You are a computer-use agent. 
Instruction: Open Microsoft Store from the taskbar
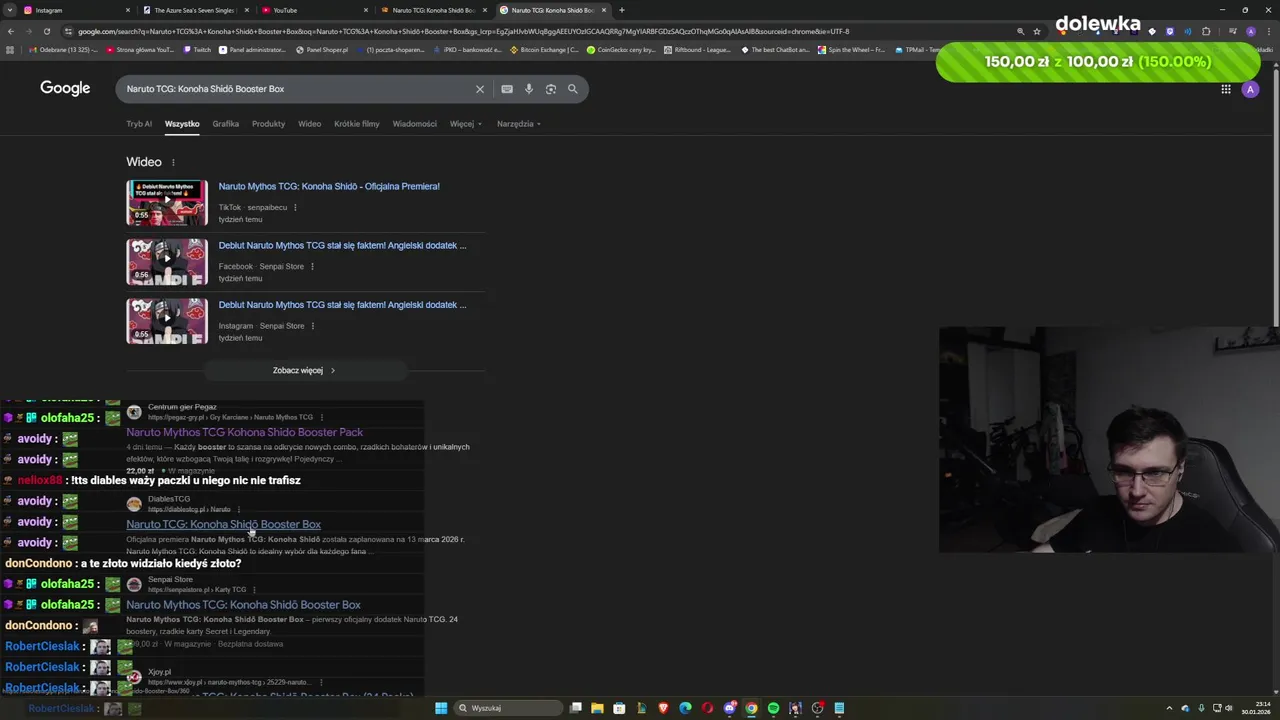[619, 708]
